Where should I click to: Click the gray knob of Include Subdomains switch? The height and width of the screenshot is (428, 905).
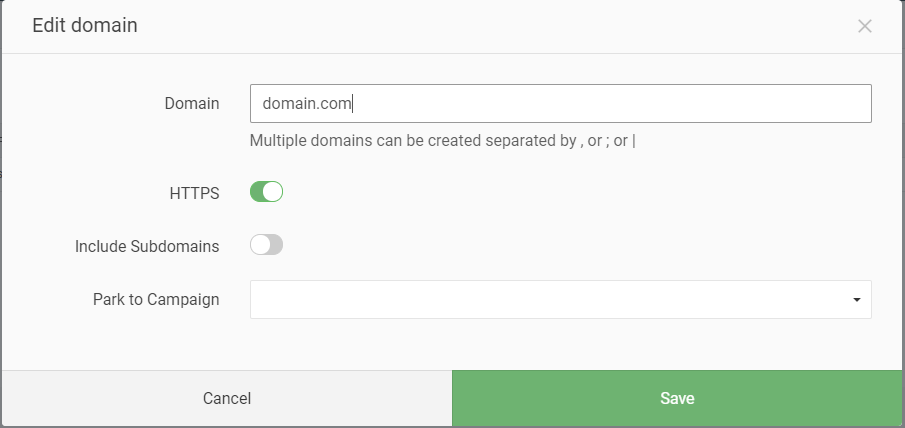(260, 245)
